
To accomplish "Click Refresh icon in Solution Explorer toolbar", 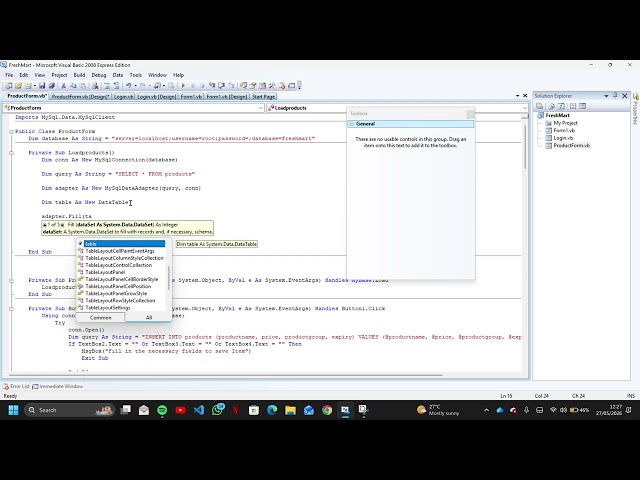I will click(561, 106).
